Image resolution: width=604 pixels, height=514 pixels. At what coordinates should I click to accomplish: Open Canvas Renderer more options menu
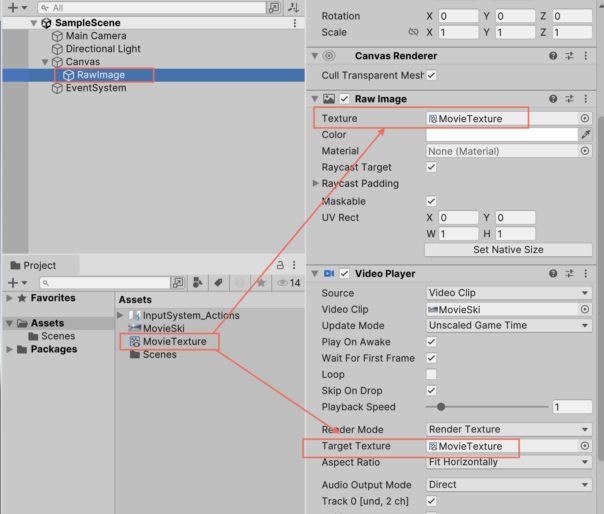586,56
